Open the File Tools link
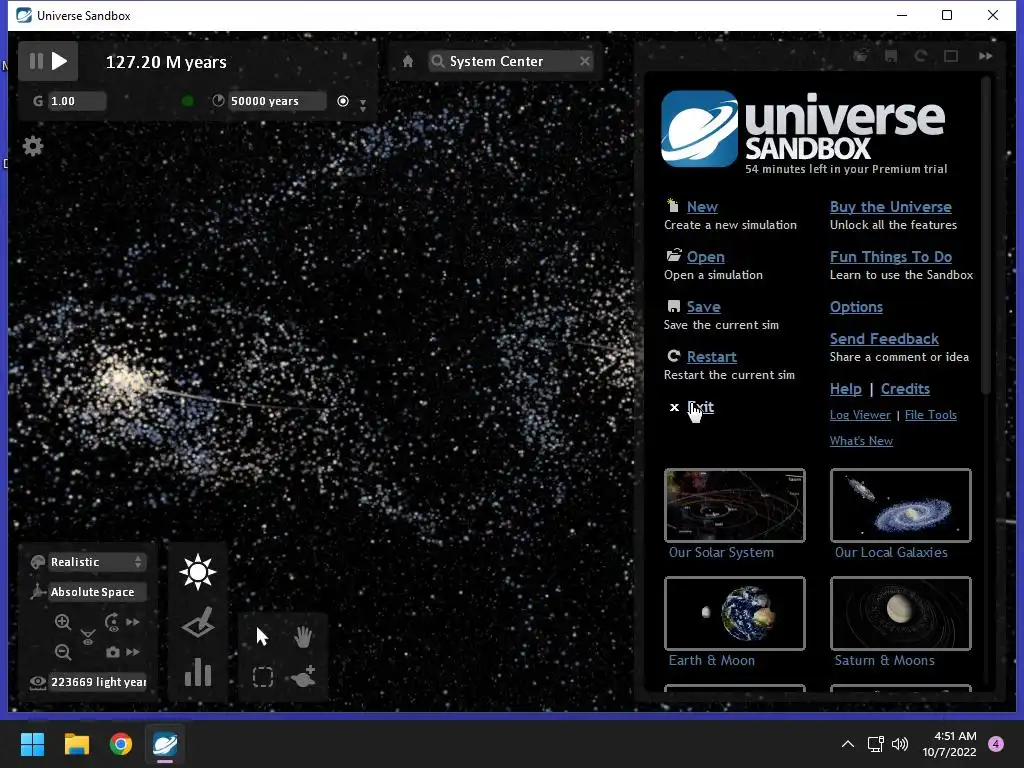The width and height of the screenshot is (1024, 768). pos(930,415)
